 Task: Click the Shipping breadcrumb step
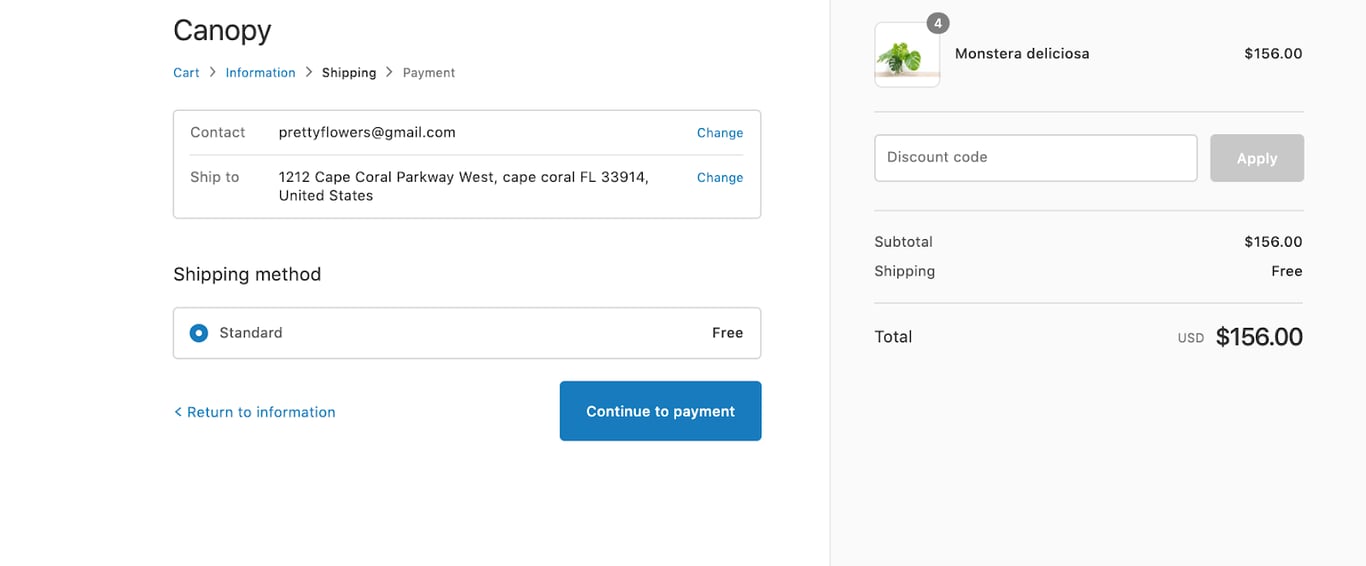coord(349,73)
